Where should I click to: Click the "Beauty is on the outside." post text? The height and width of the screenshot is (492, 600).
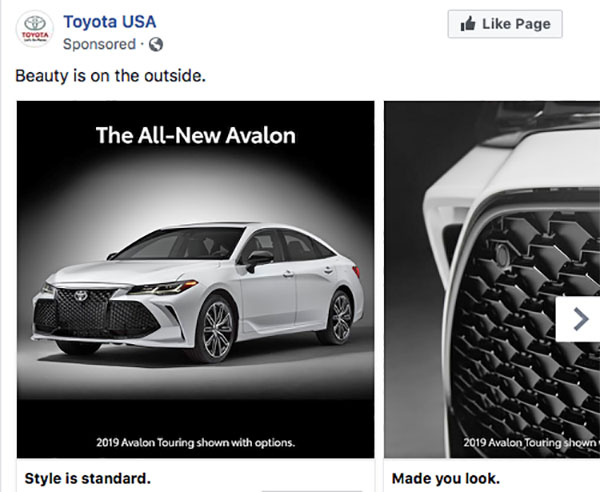pyautogui.click(x=111, y=76)
